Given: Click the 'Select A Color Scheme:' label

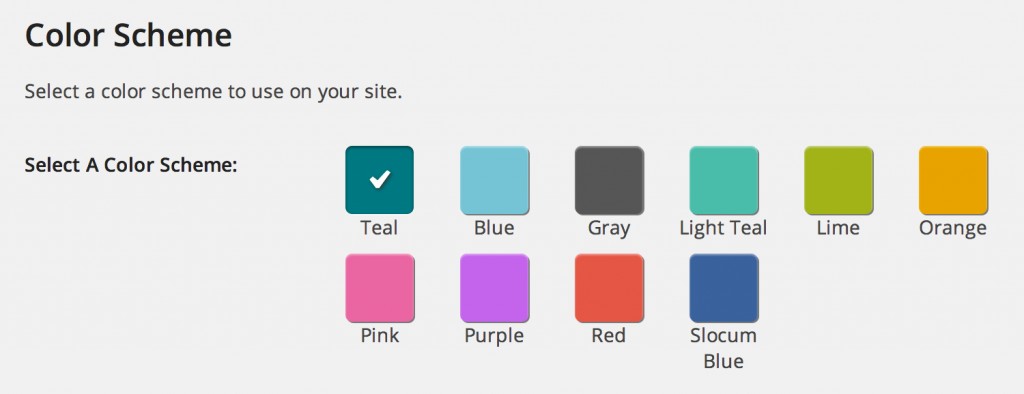Looking at the screenshot, I should (x=131, y=165).
